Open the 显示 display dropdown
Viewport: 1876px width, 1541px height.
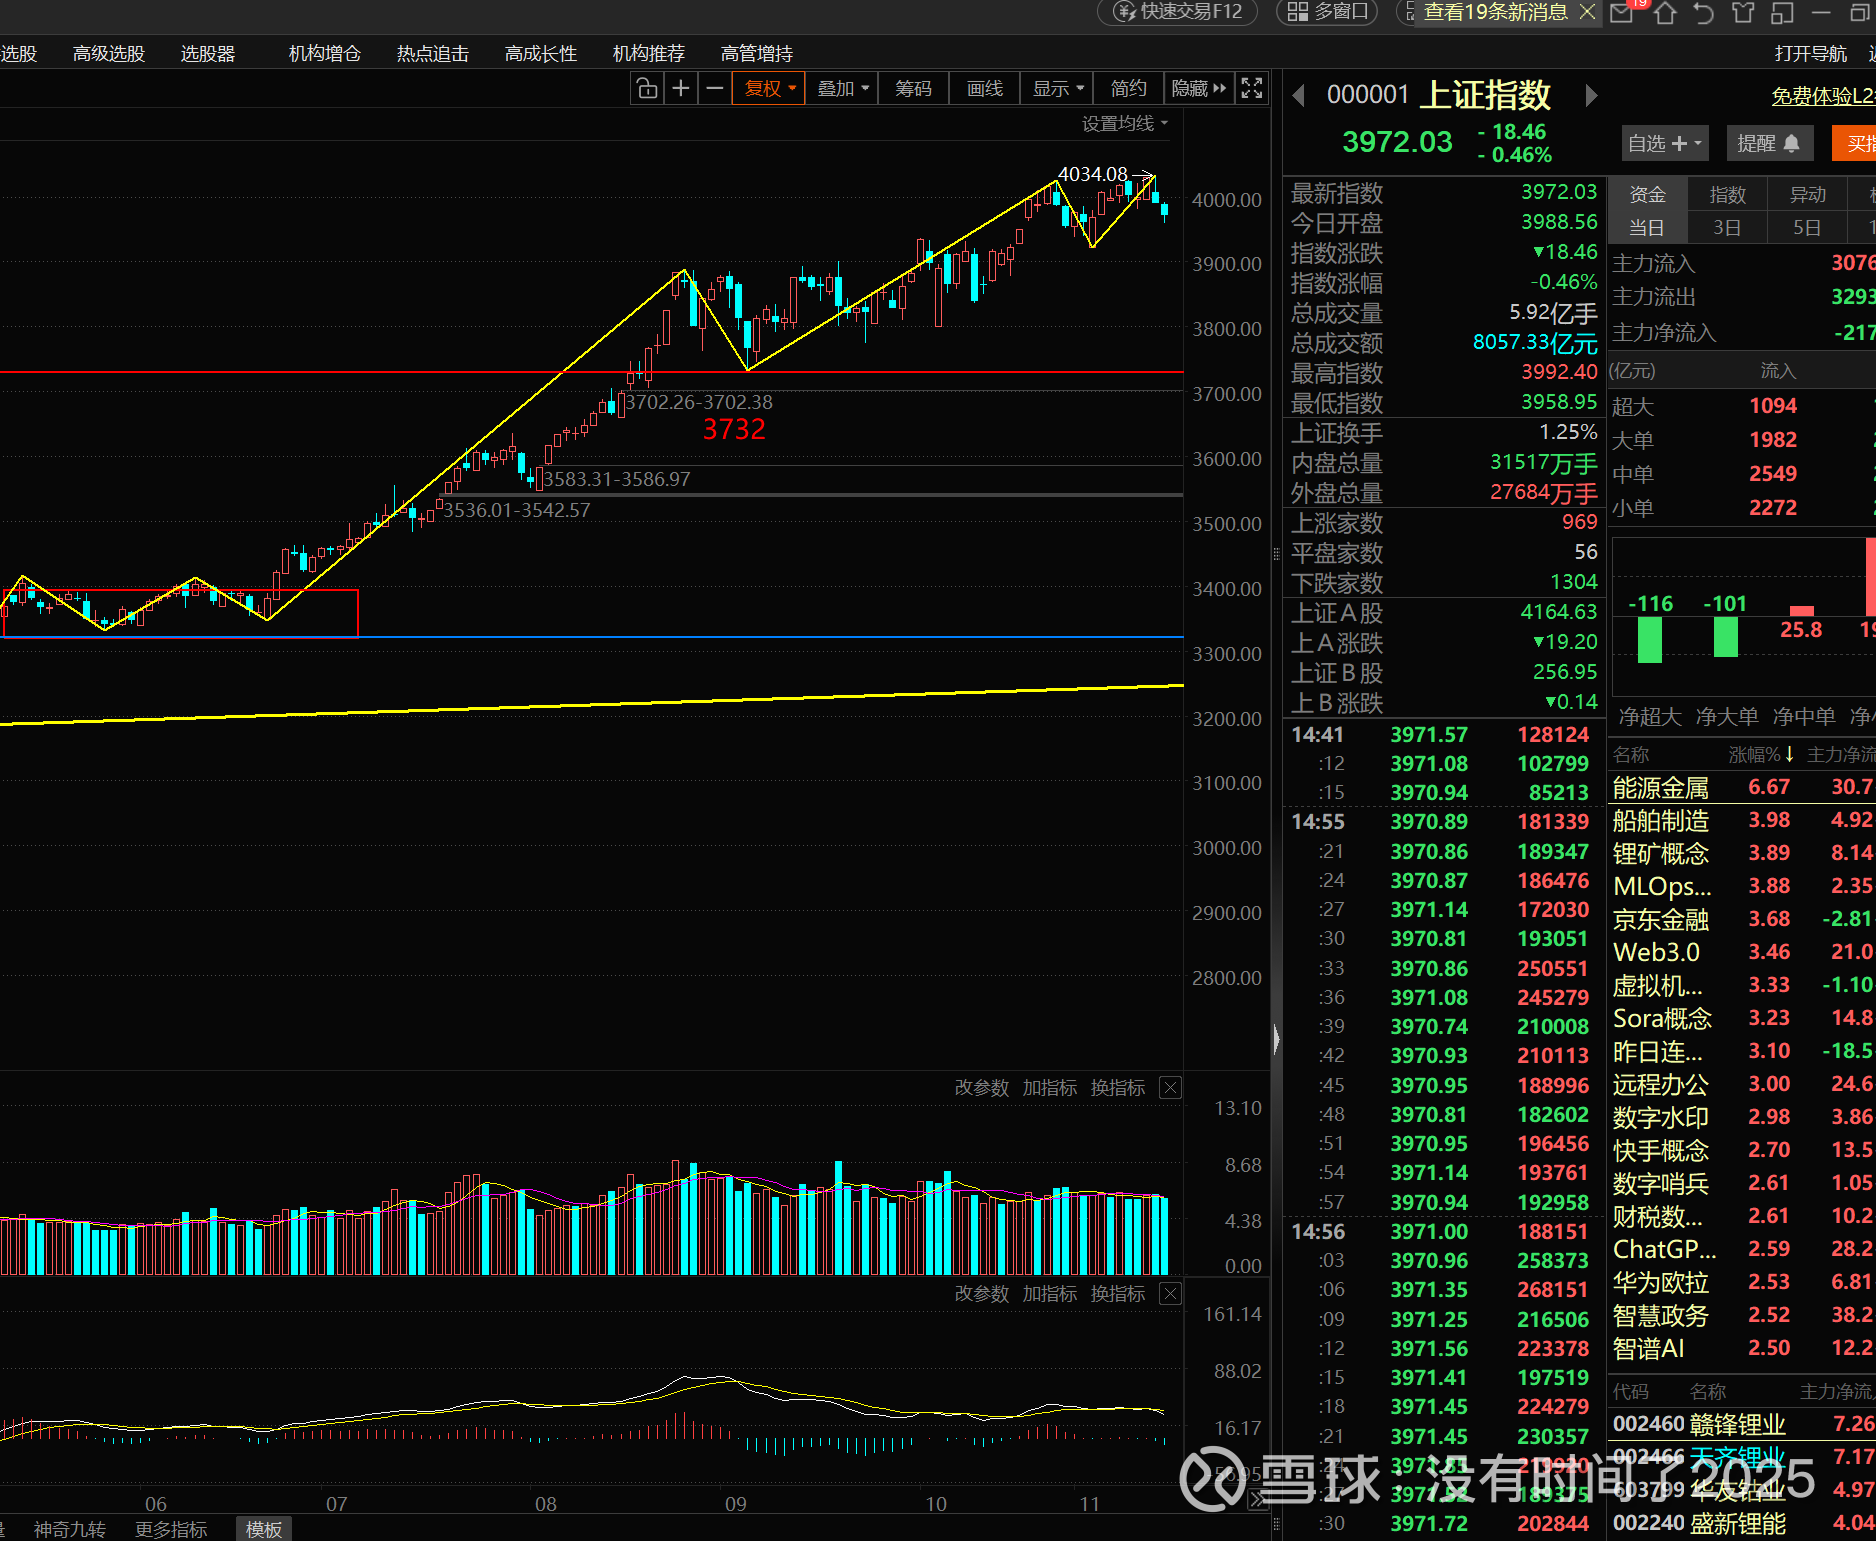pyautogui.click(x=1057, y=88)
